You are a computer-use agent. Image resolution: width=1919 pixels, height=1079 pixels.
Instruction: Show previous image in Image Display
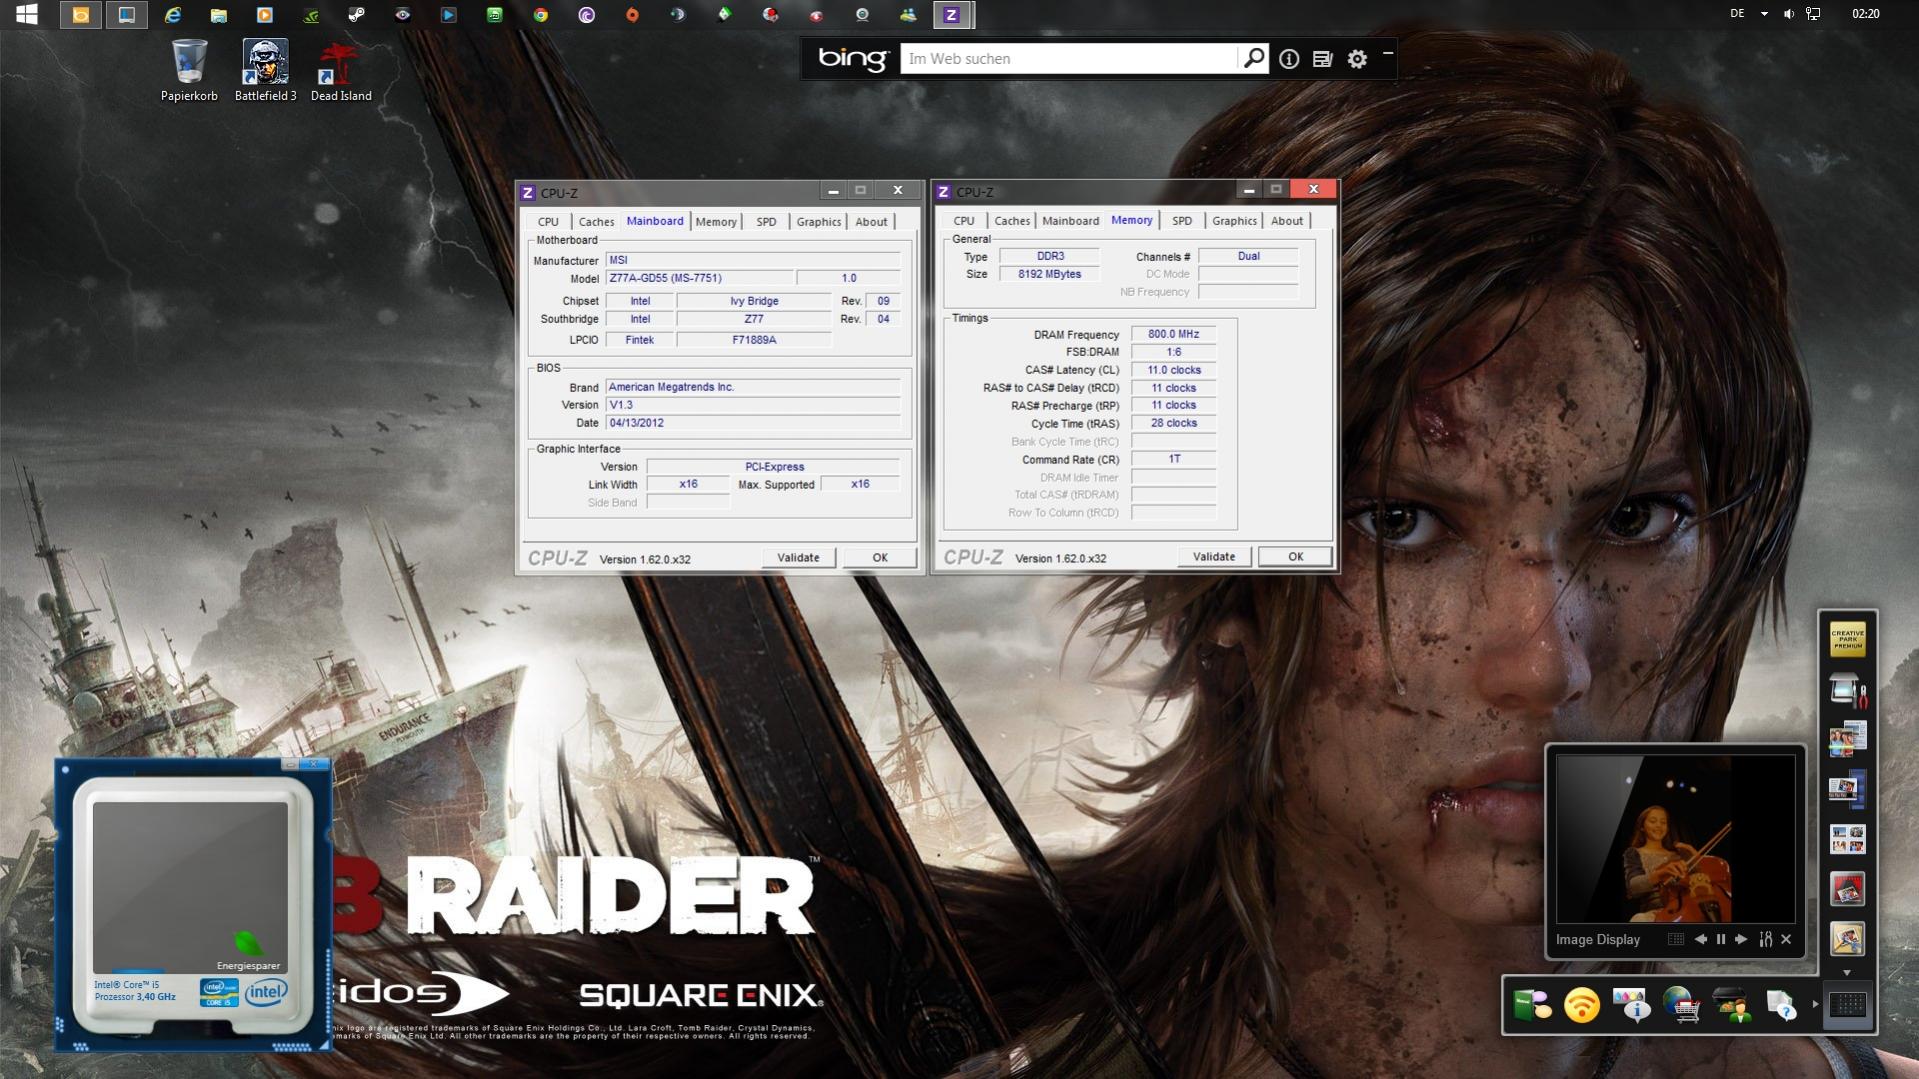[1700, 939]
